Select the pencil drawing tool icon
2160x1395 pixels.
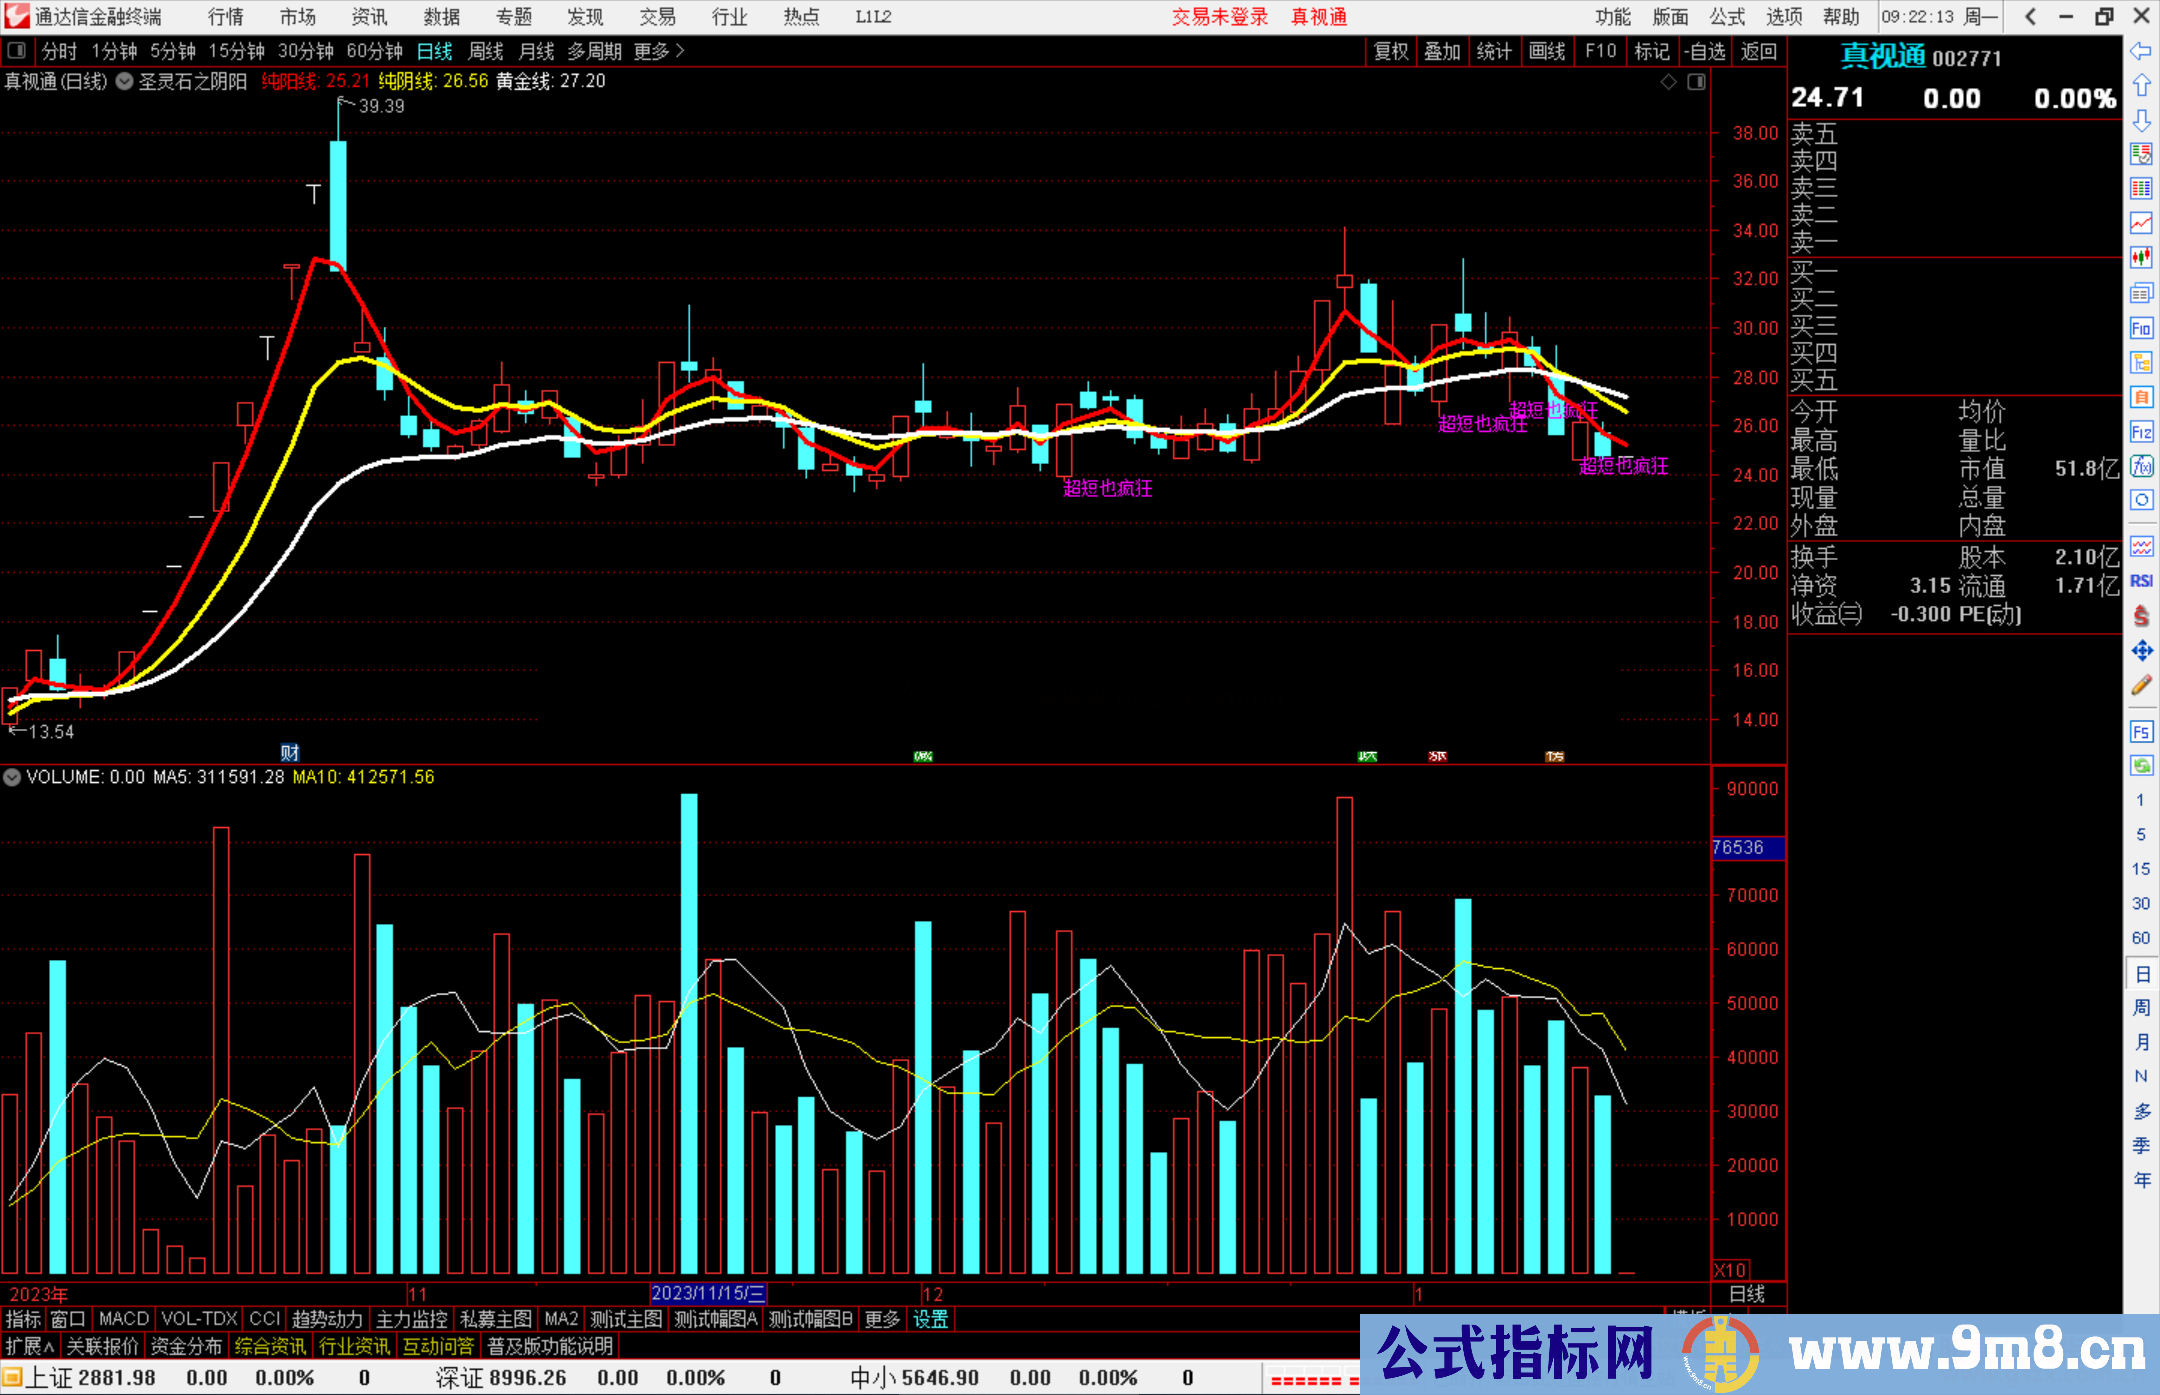pyautogui.click(x=2141, y=685)
